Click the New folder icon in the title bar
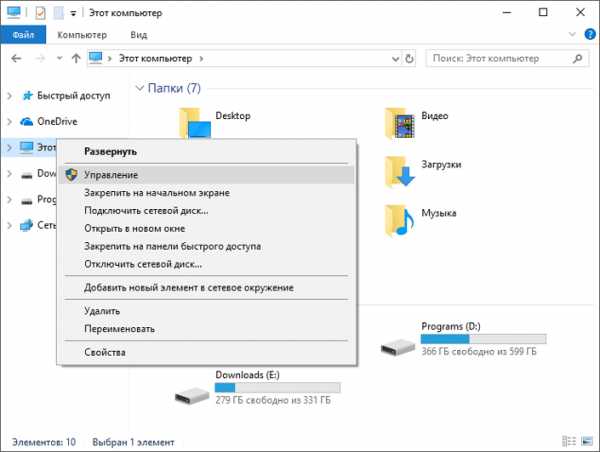The width and height of the screenshot is (600, 452). [59, 13]
